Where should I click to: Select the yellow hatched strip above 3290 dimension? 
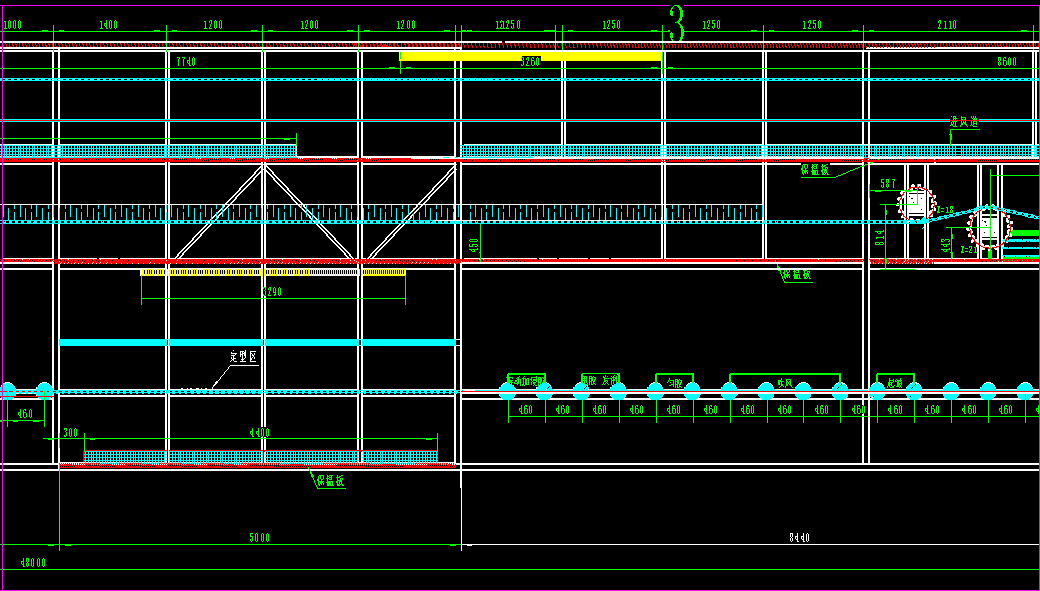273,272
